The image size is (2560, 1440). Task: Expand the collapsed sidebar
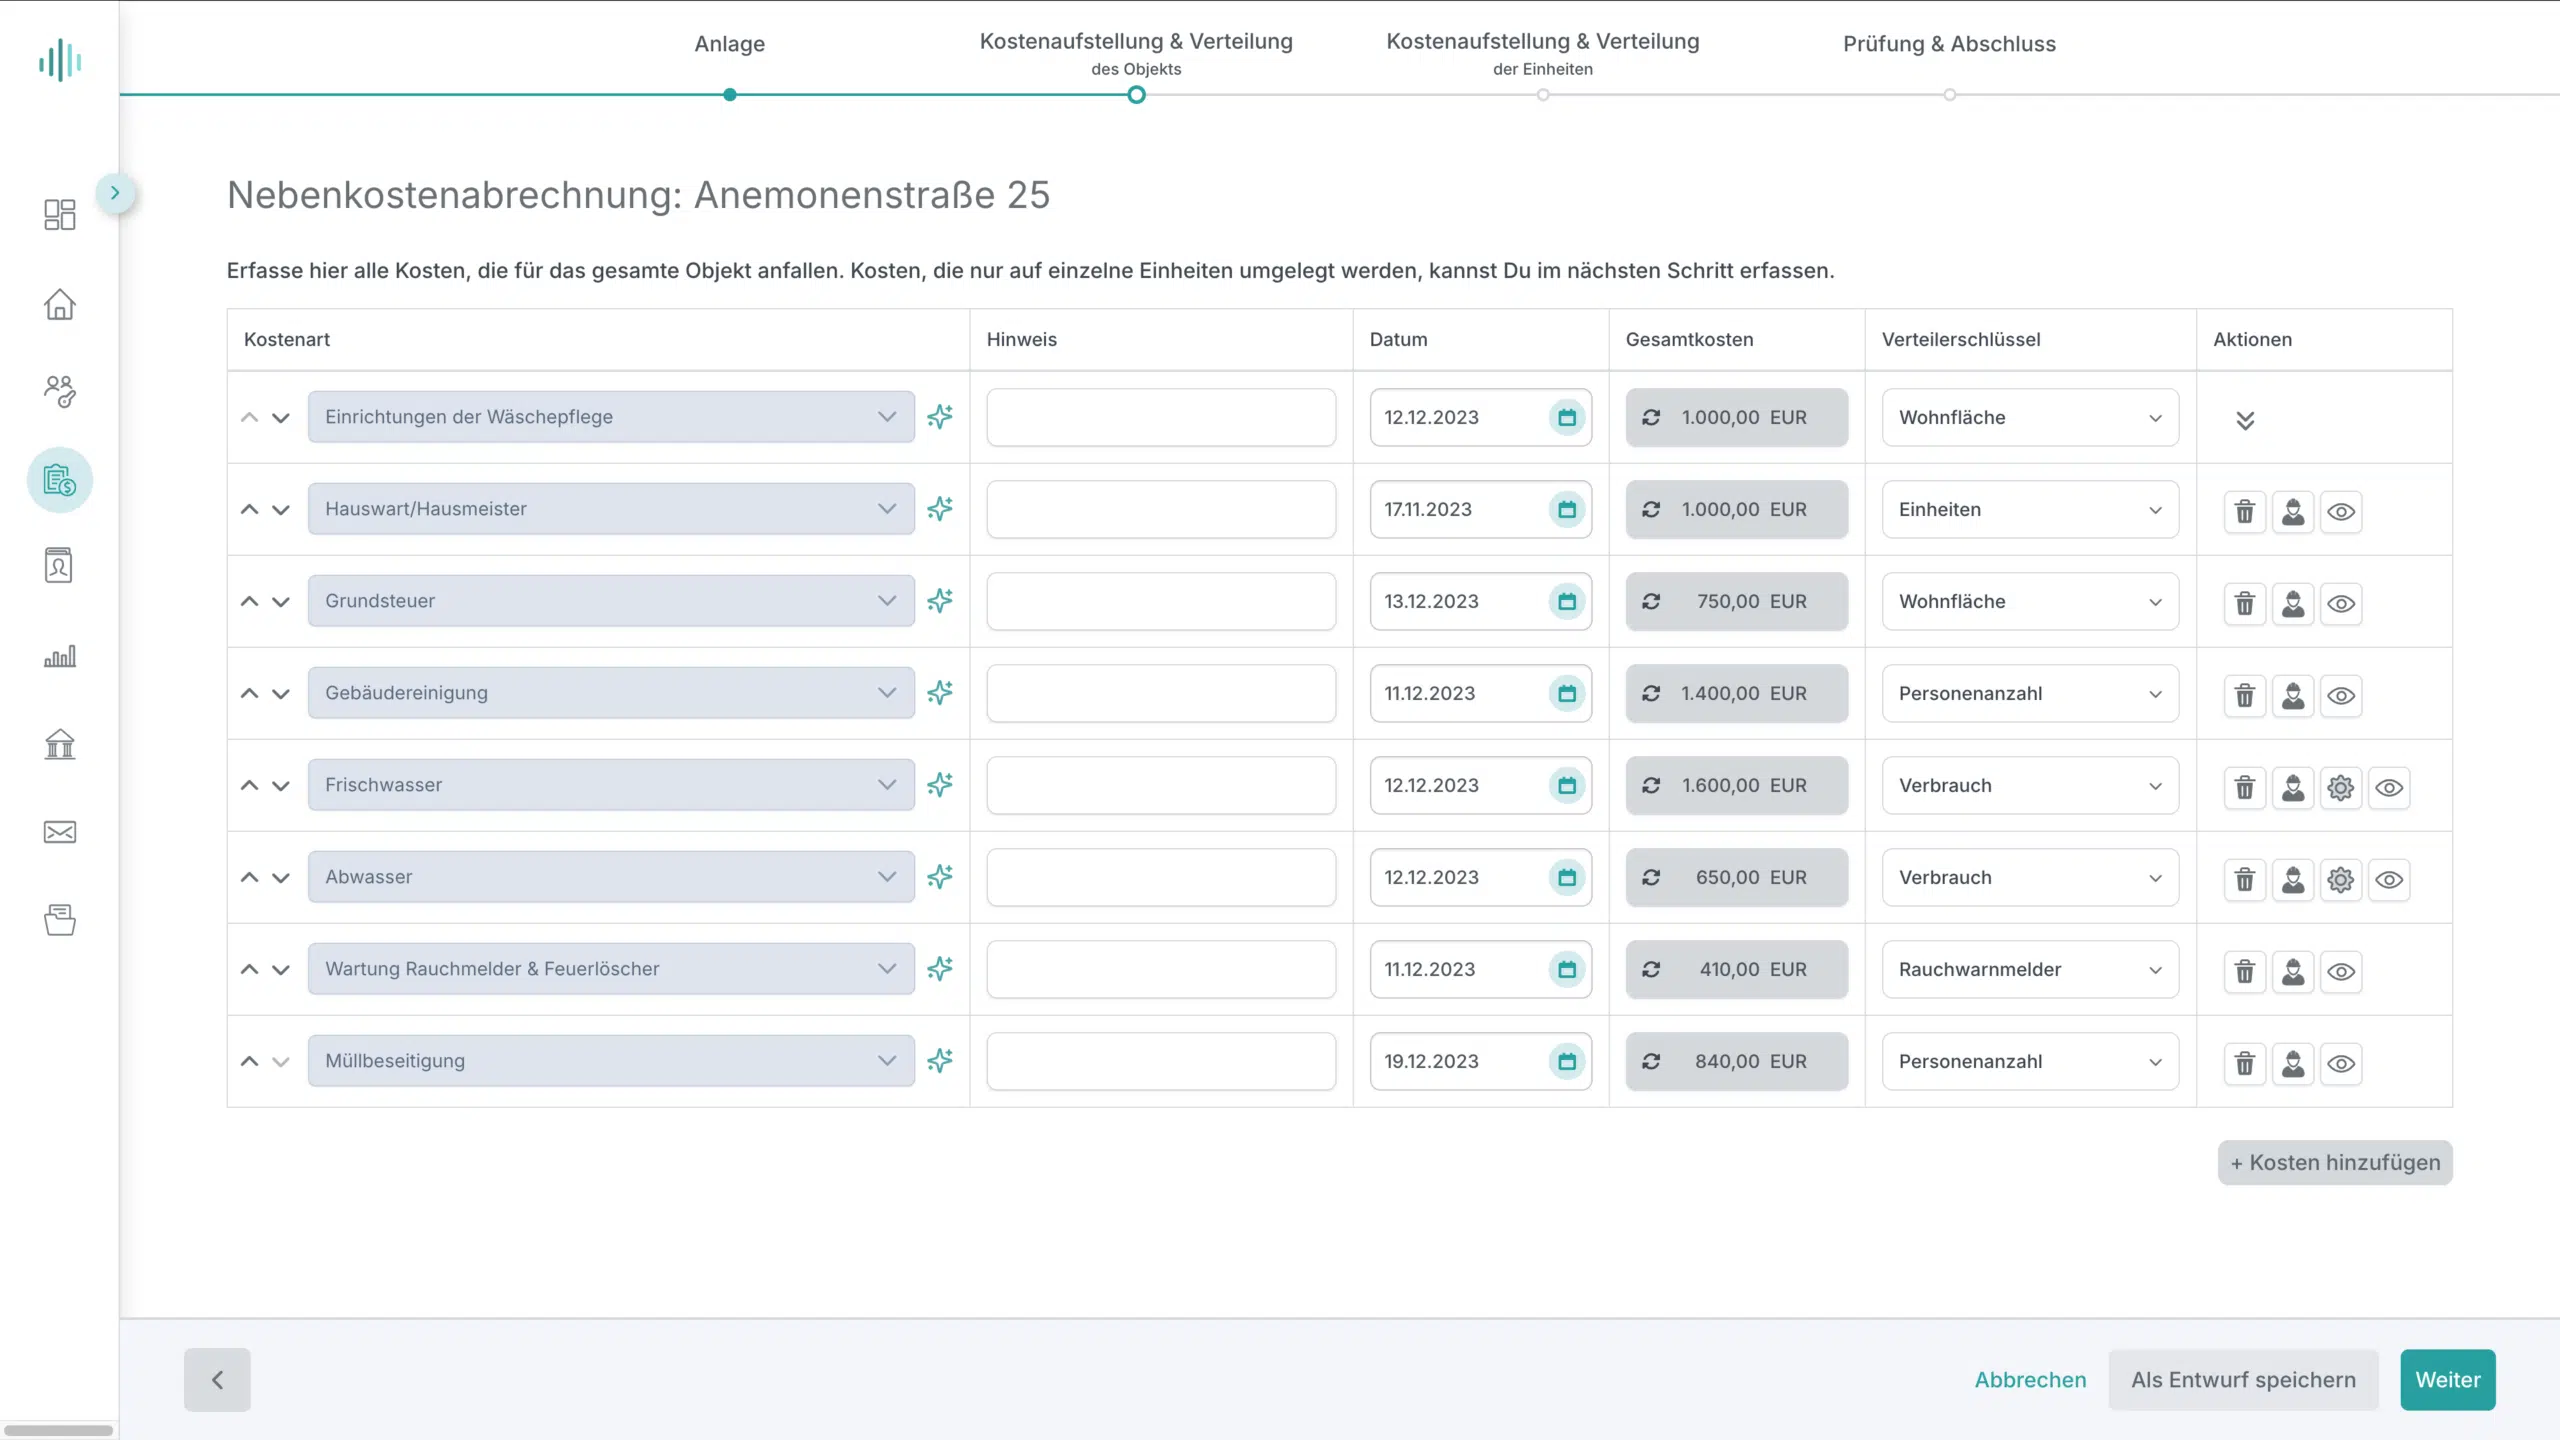[x=115, y=193]
